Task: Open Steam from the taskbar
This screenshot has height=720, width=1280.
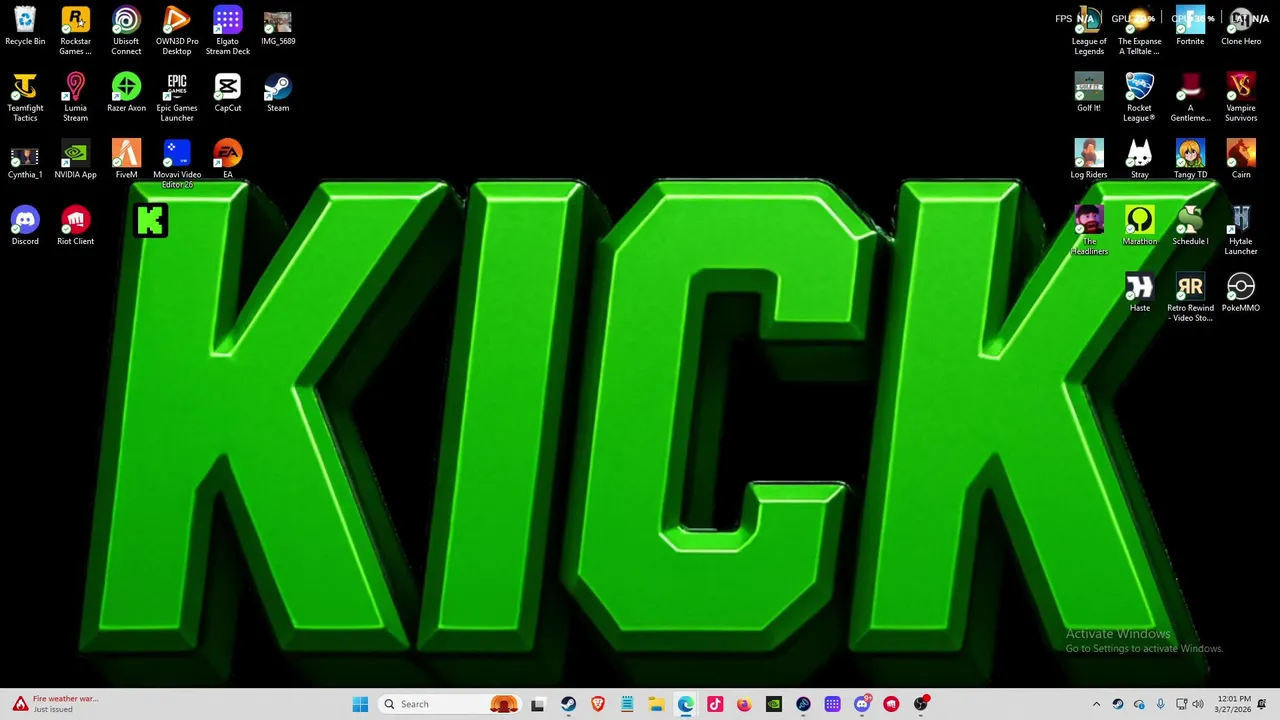Action: coord(568,704)
